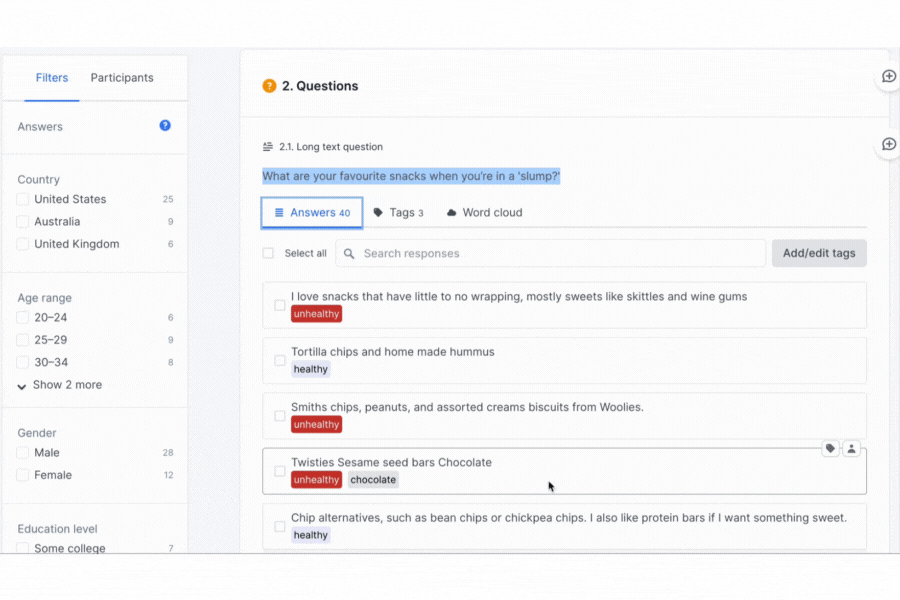Open the Word cloud tab

tap(484, 213)
